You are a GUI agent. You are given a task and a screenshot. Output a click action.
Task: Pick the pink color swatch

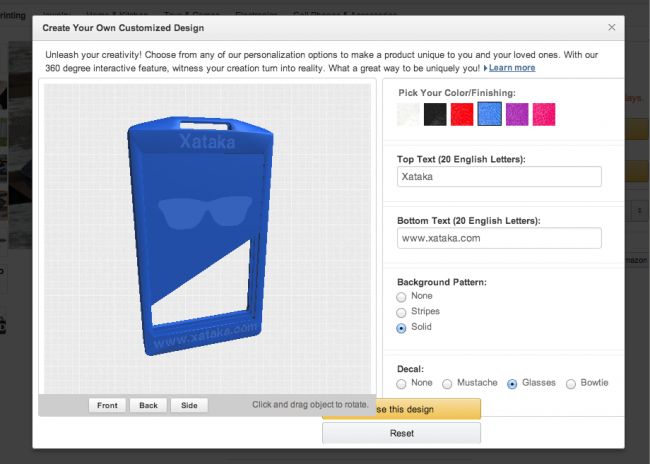tap(544, 114)
